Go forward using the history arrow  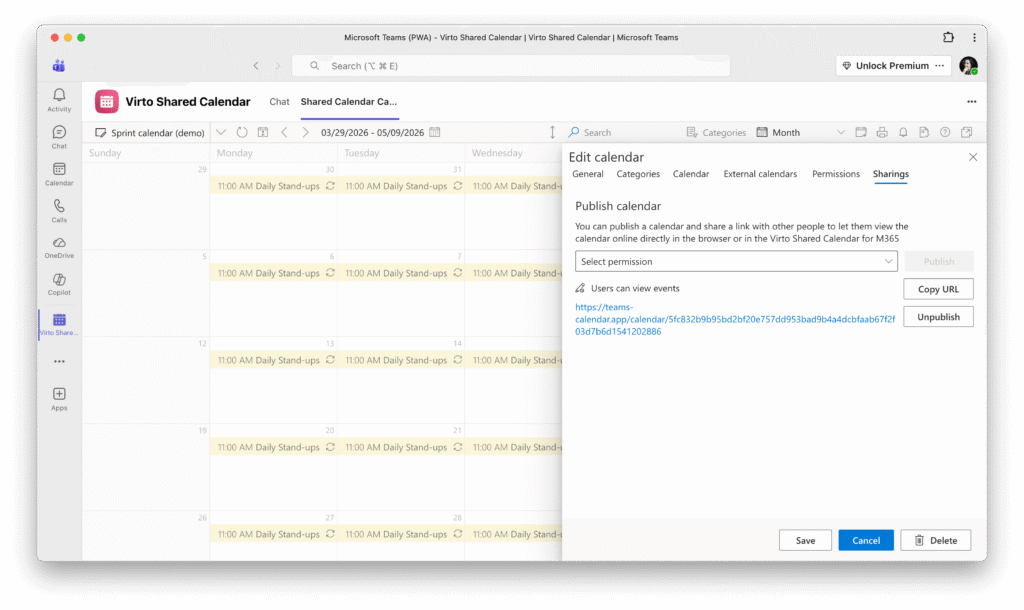(278, 65)
